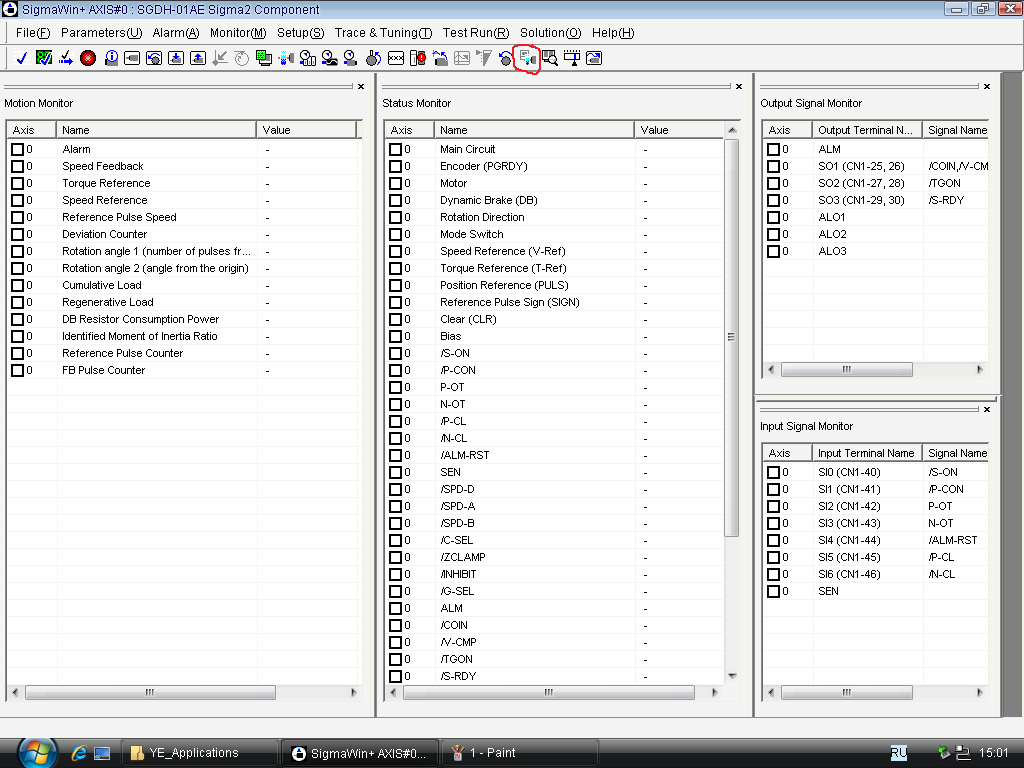
Task: Click the magnifying glass toolbar icon
Action: pyautogui.click(x=550, y=58)
